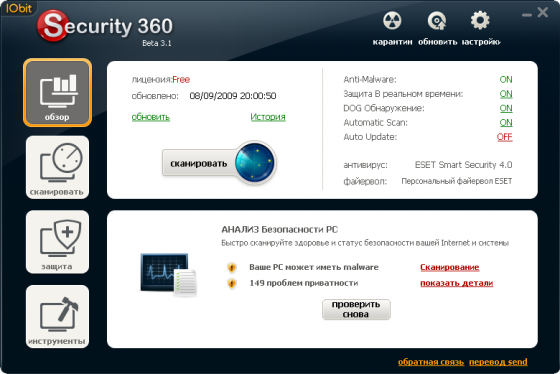Click the Security 360 red S logo
The height and width of the screenshot is (374, 560).
[x=53, y=25]
